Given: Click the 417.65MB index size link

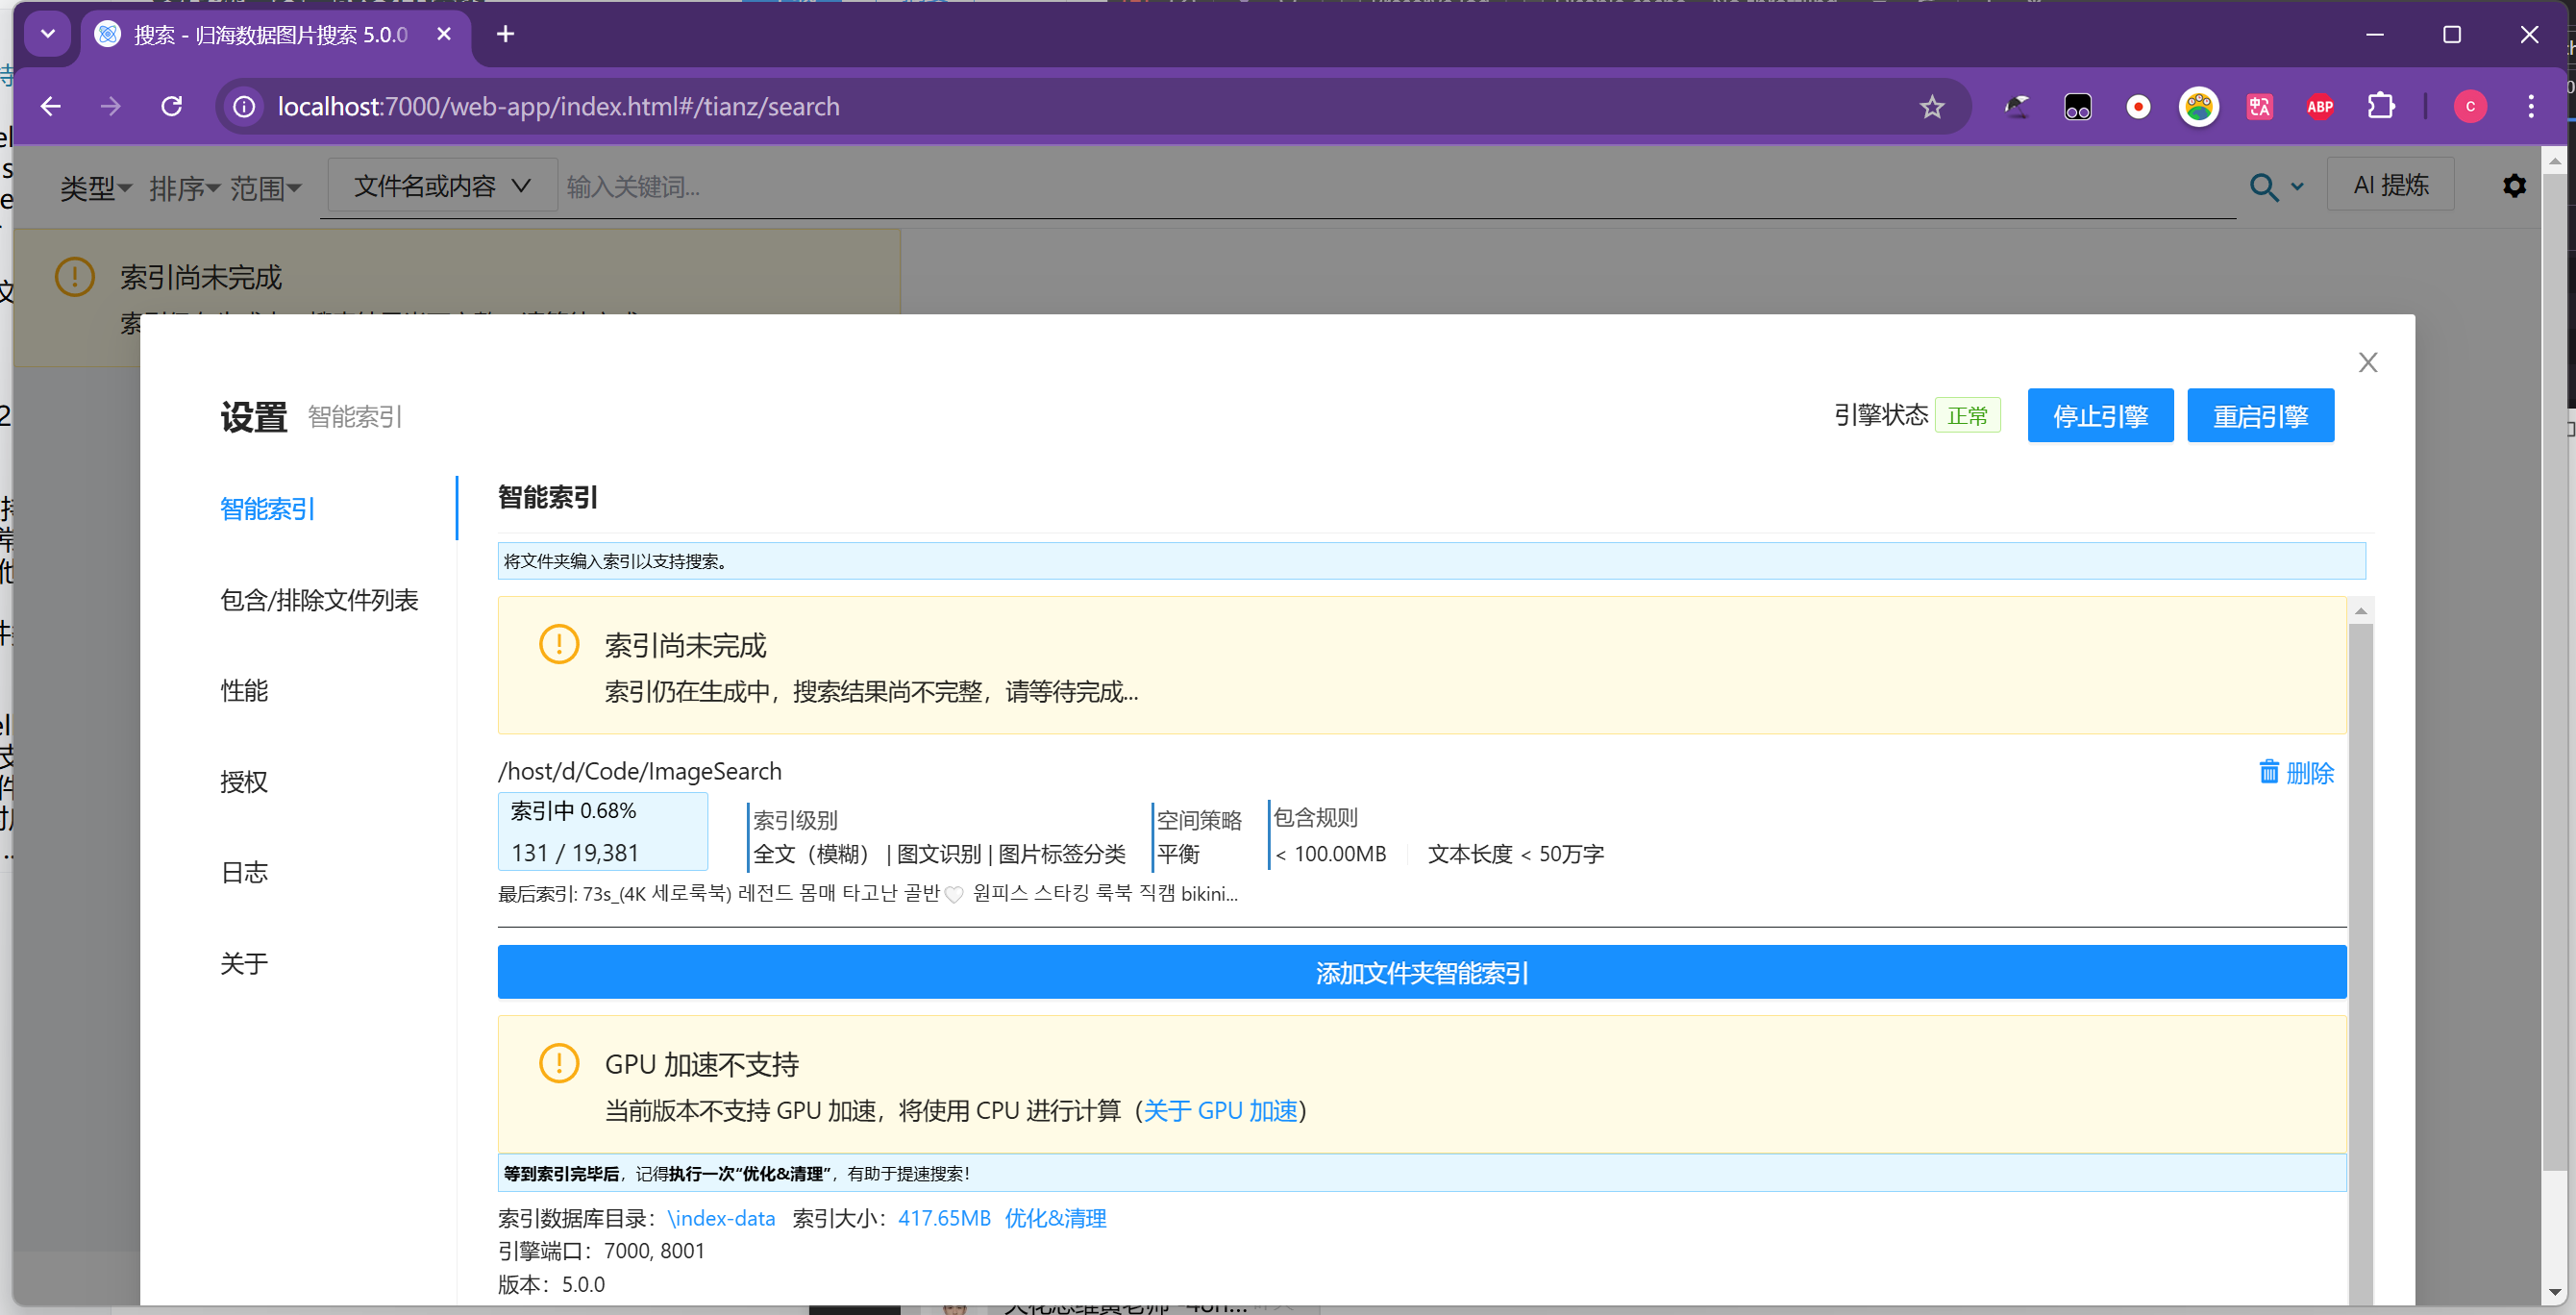Looking at the screenshot, I should coord(944,1218).
